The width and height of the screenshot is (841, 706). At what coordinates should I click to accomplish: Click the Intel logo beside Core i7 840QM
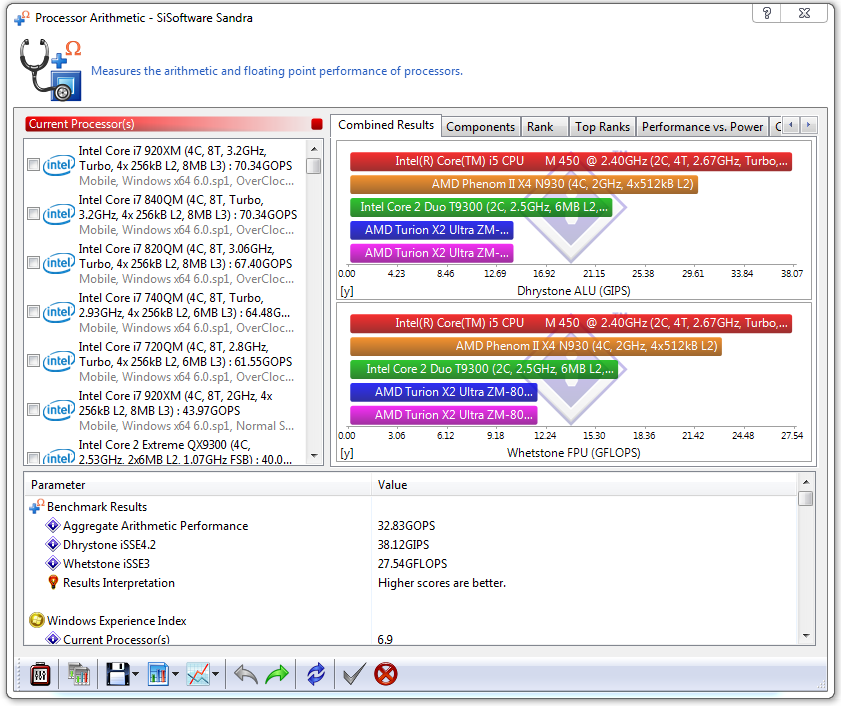click(59, 214)
